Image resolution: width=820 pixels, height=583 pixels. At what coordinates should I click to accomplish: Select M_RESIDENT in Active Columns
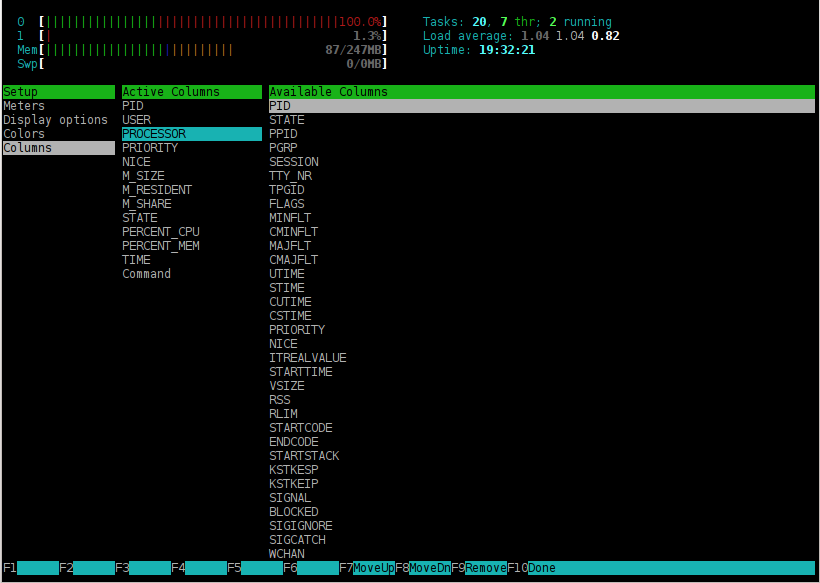(157, 190)
